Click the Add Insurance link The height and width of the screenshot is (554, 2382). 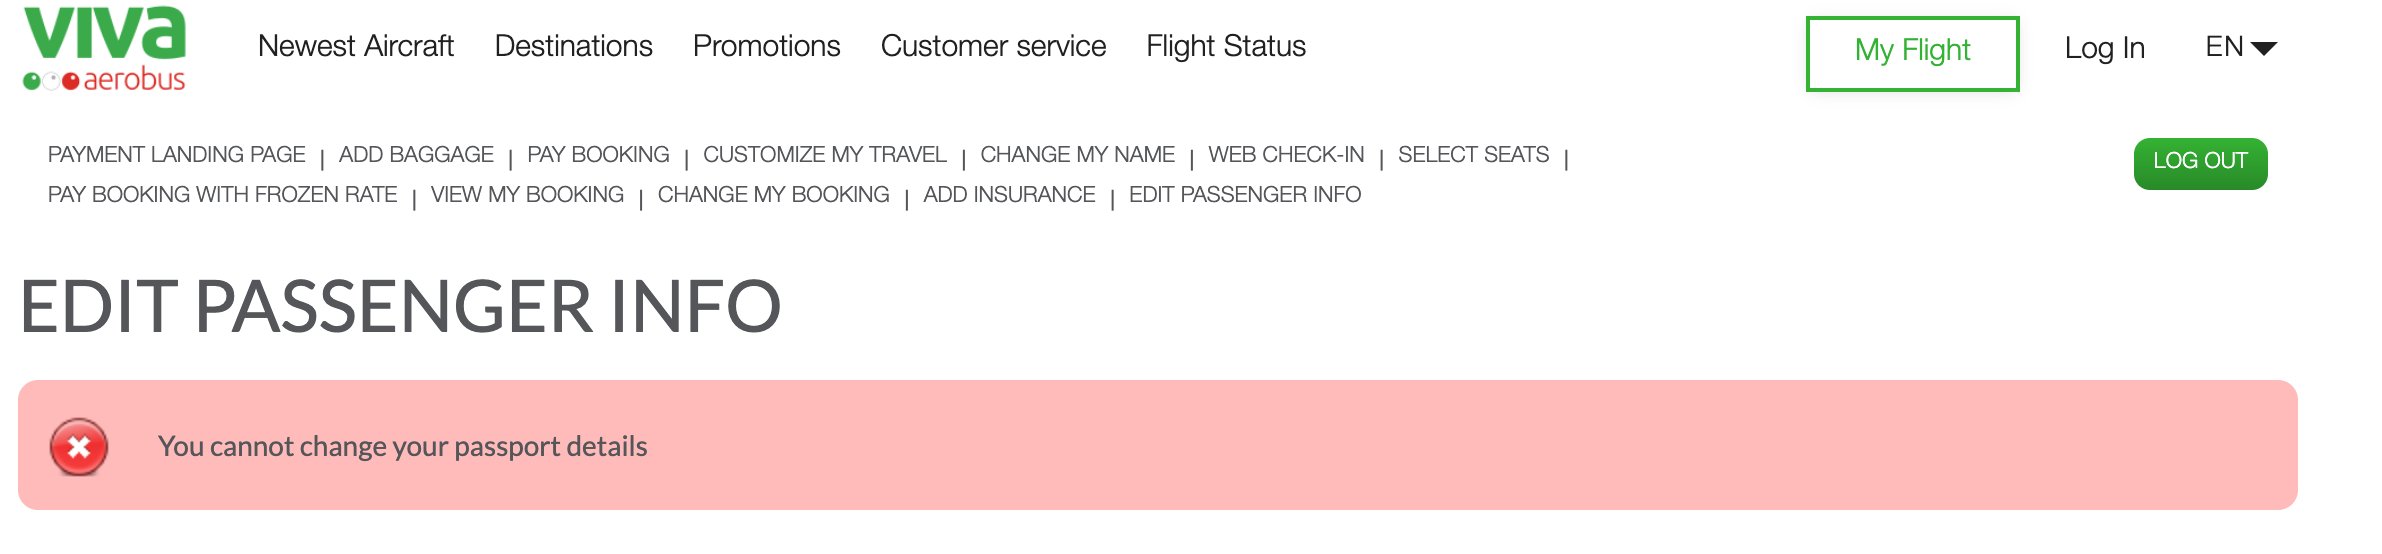(1009, 195)
